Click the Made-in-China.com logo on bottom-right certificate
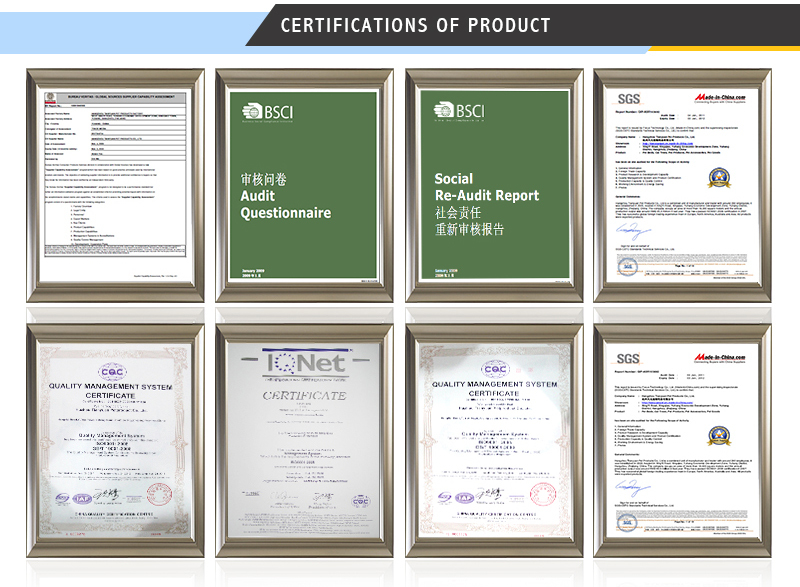Screen dimensions: 800x587 point(720,358)
